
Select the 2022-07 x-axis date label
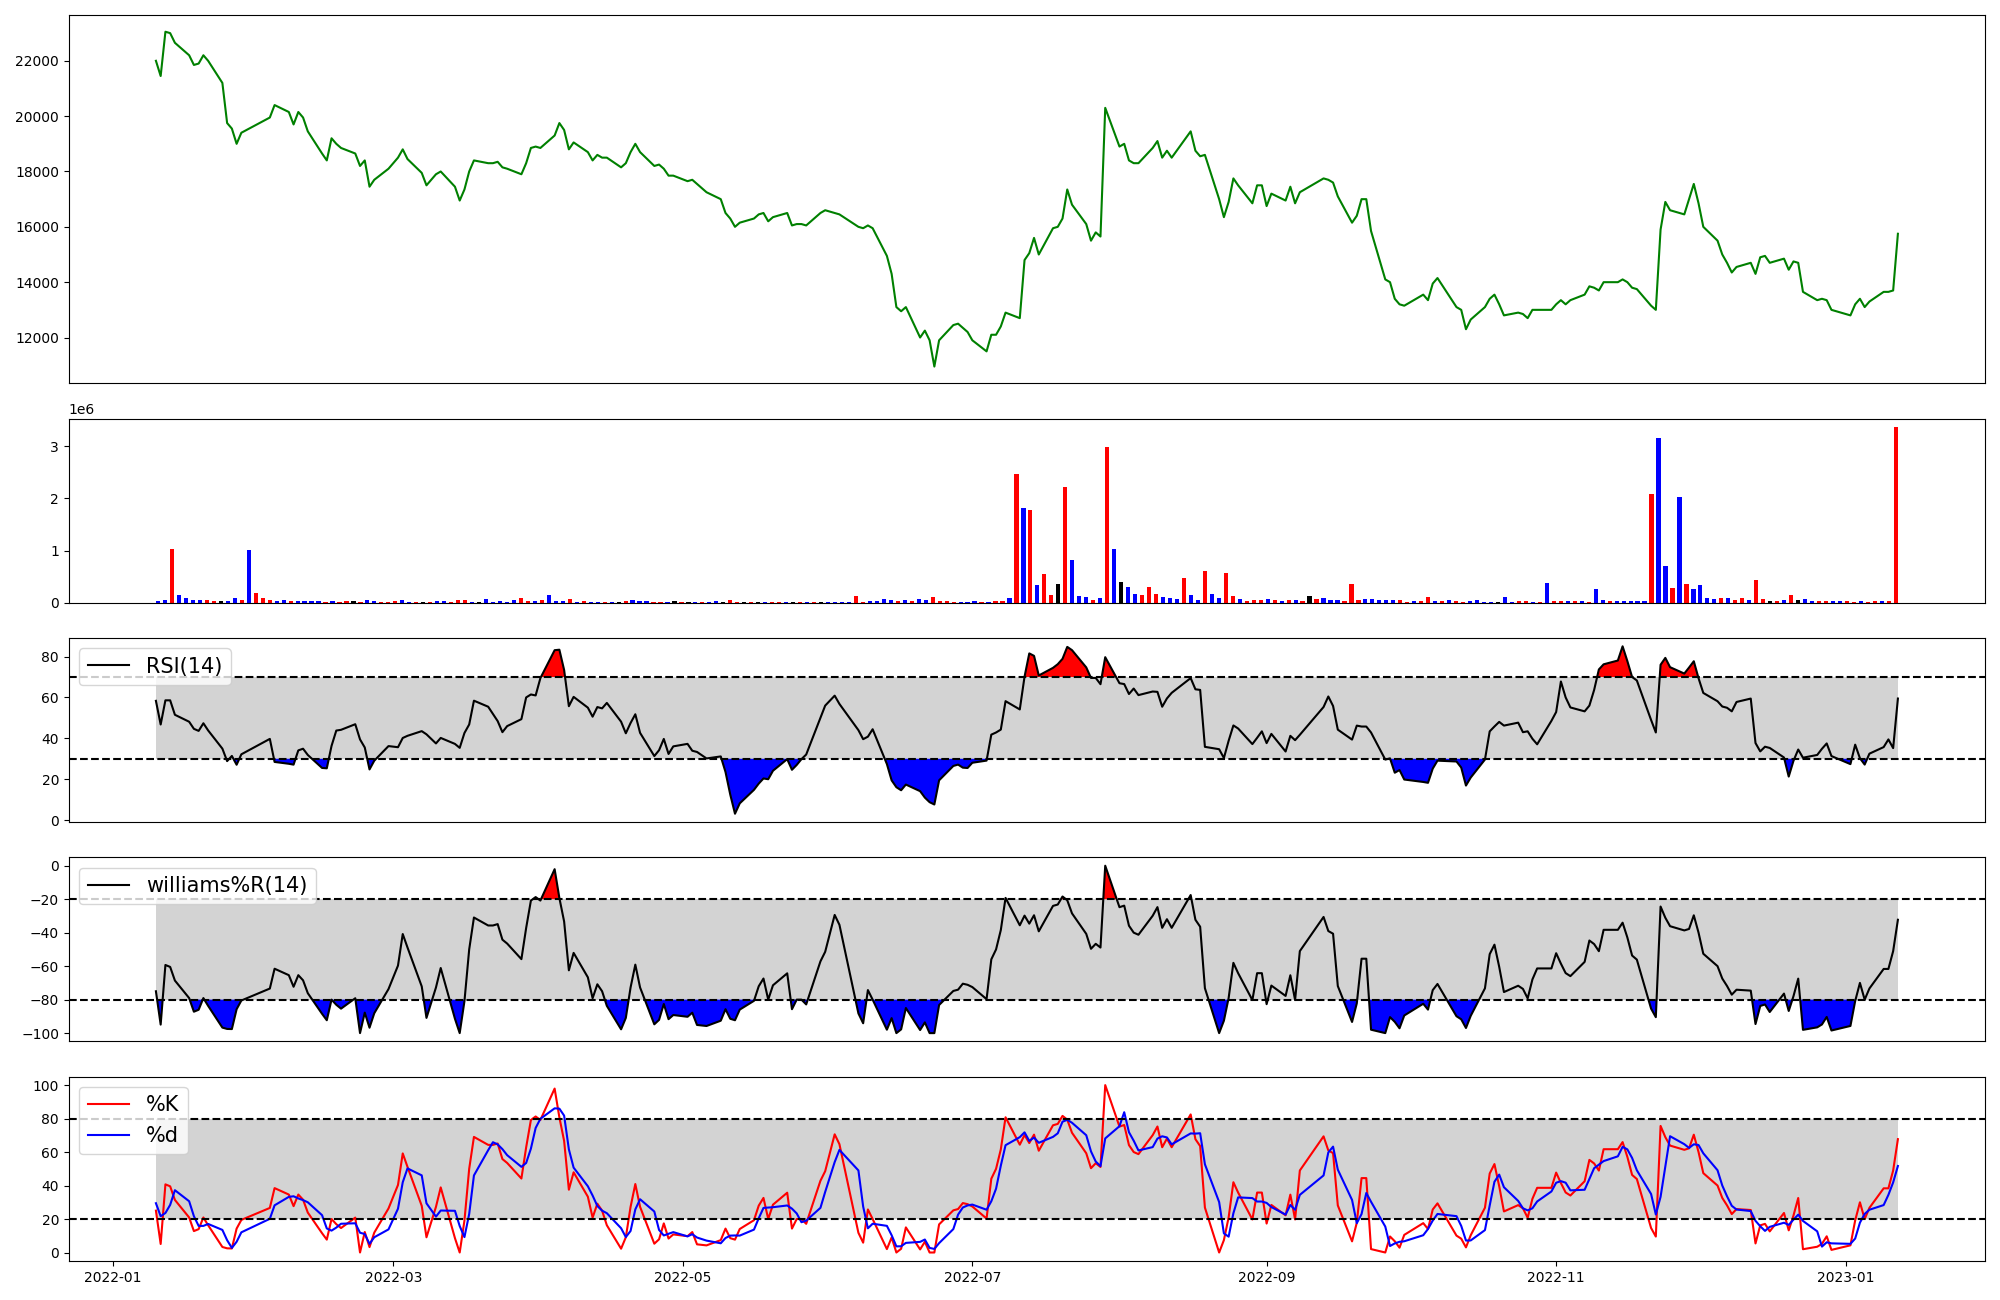(x=972, y=1277)
